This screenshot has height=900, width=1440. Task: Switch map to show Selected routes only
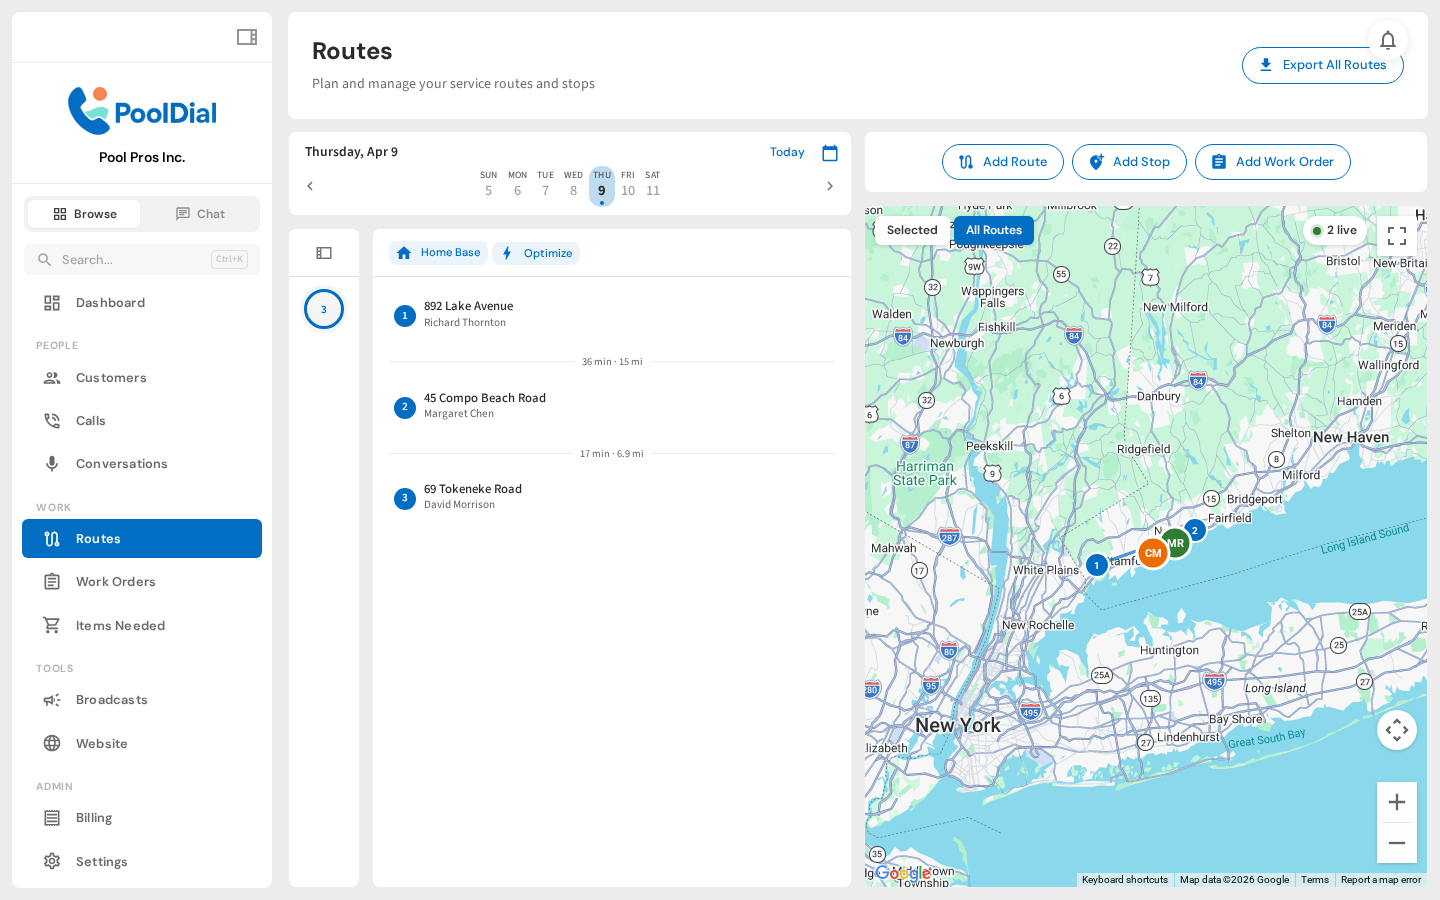911,230
